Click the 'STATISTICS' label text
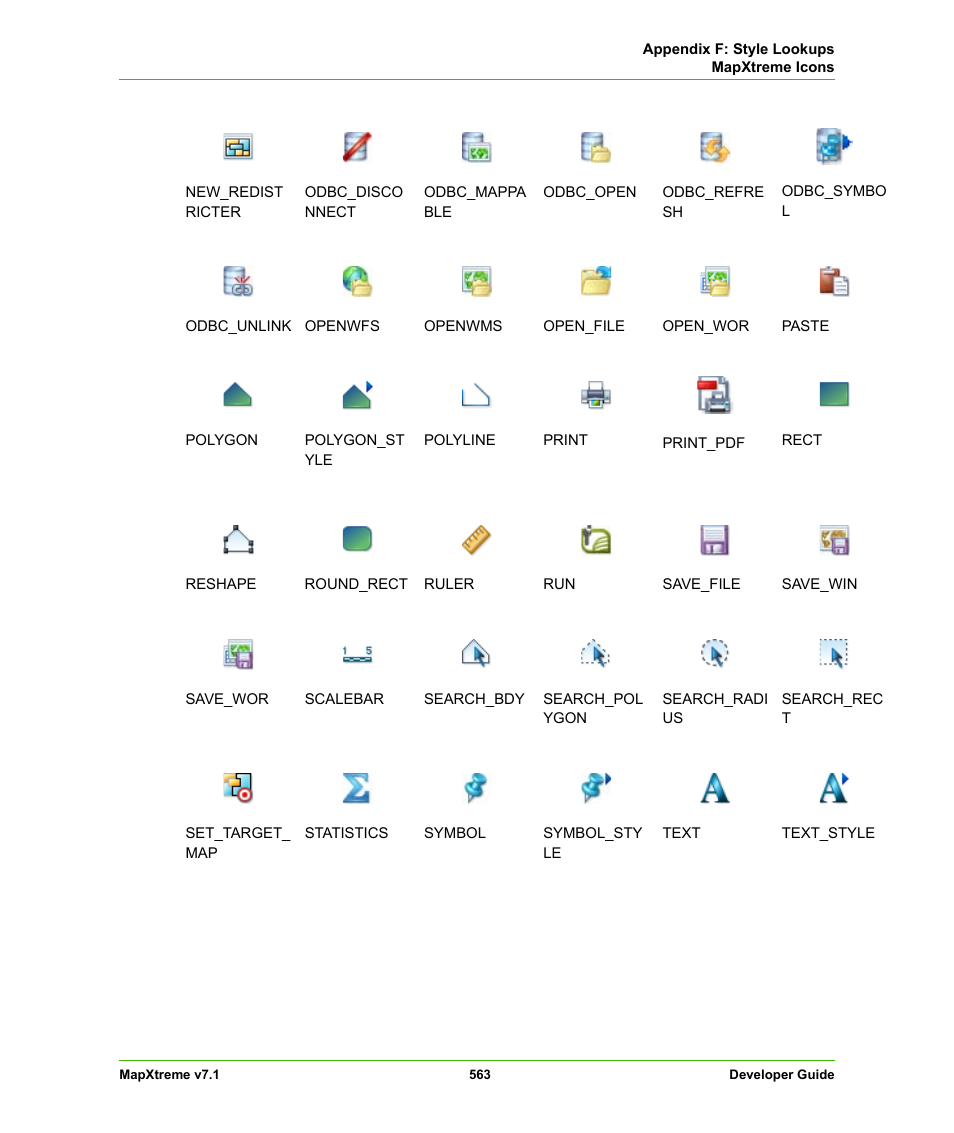The image size is (954, 1133). coord(346,833)
